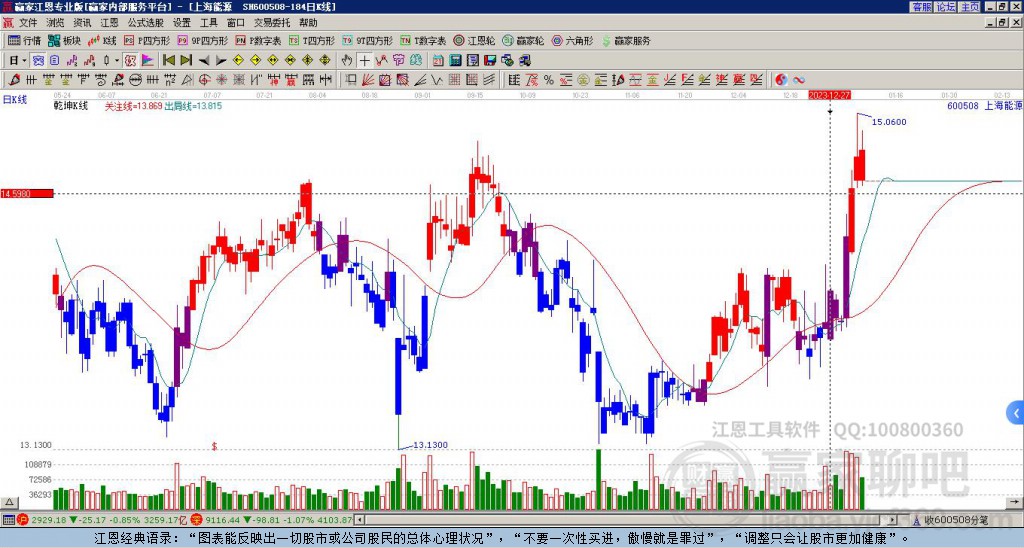Screen dimensions: 1024x548
Task: Open the 交易委托 menu
Action: 272,23
